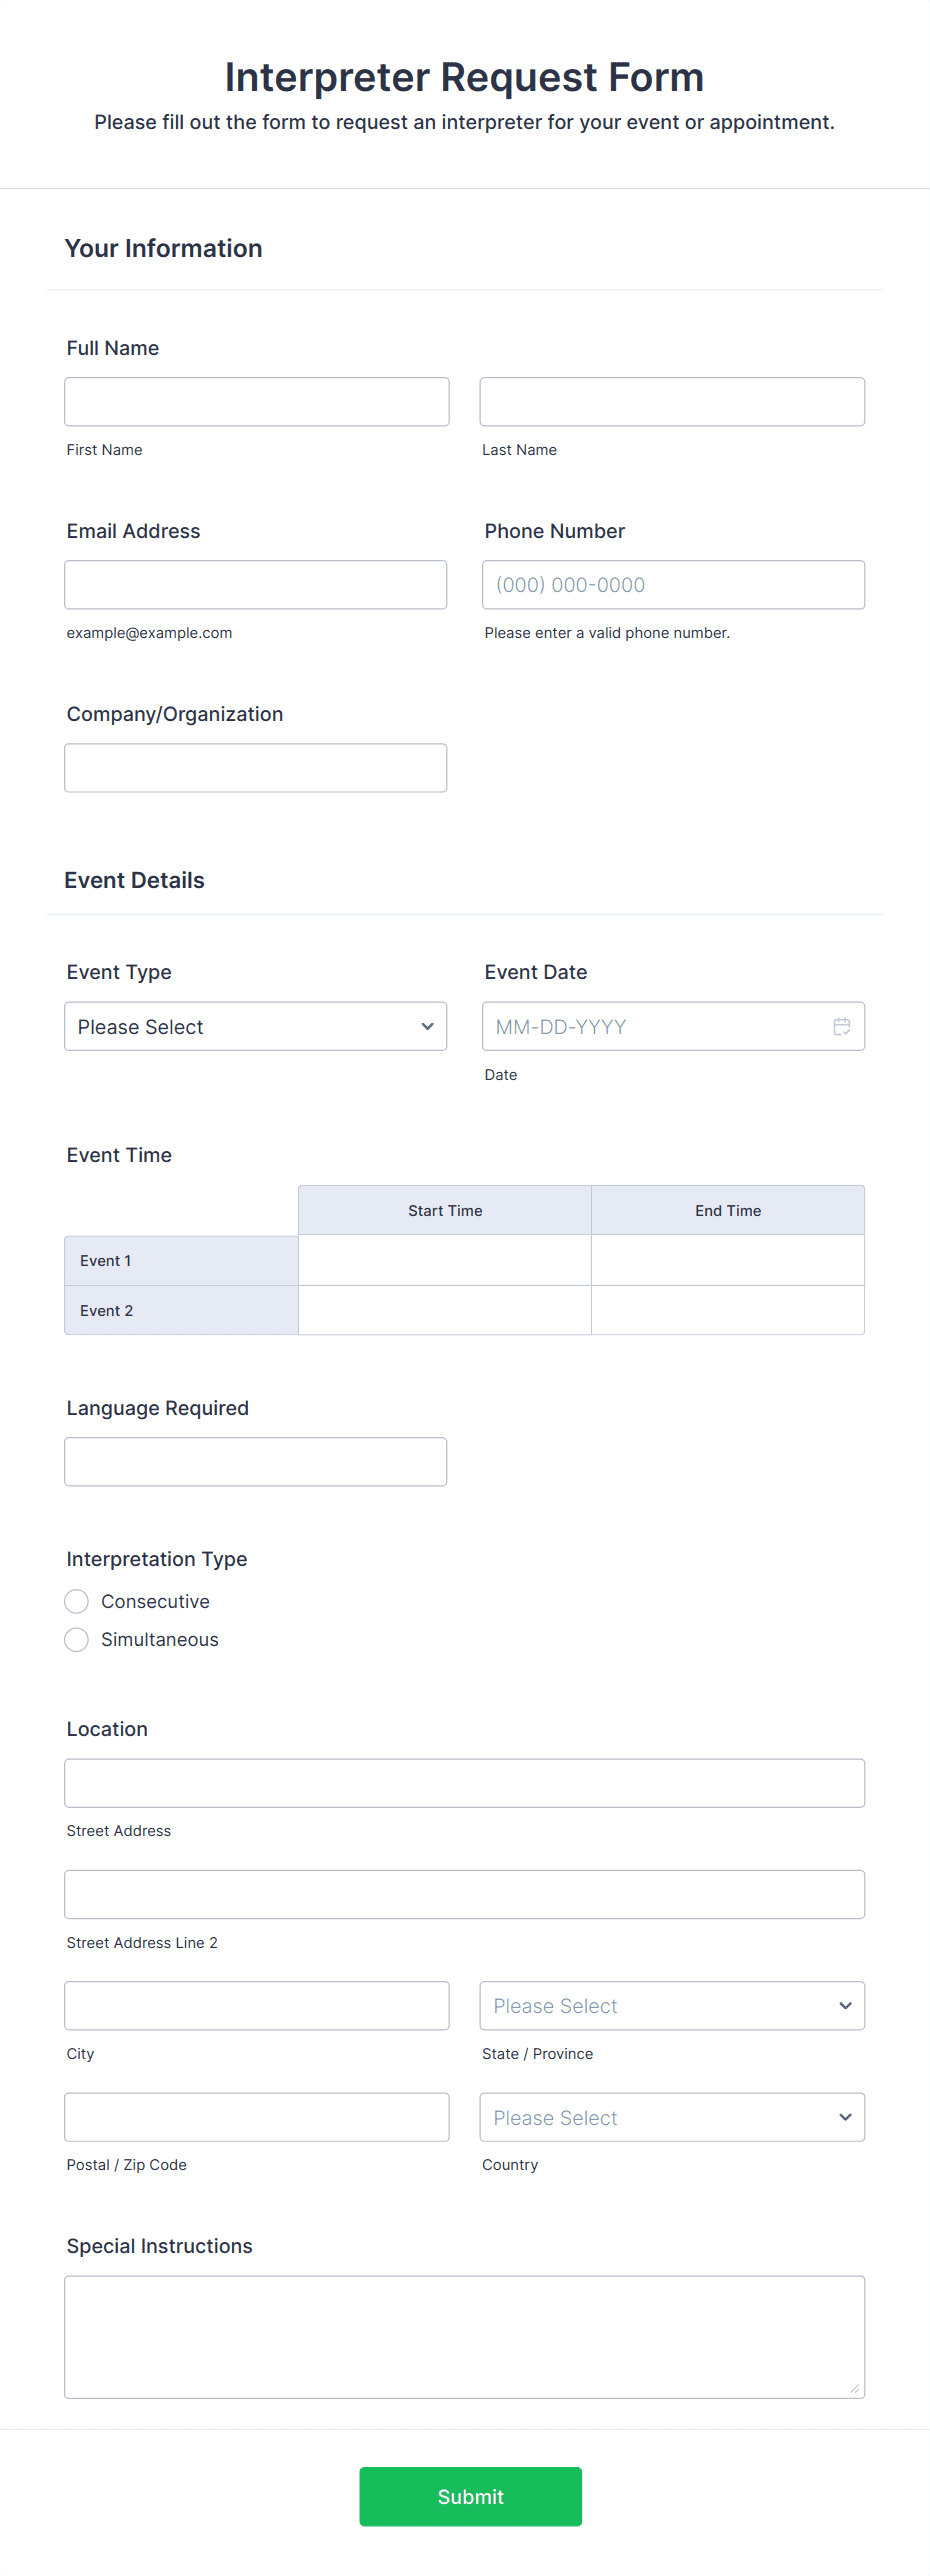The width and height of the screenshot is (930, 2576).
Task: Click the Street Address Line 2 field
Action: click(464, 1894)
